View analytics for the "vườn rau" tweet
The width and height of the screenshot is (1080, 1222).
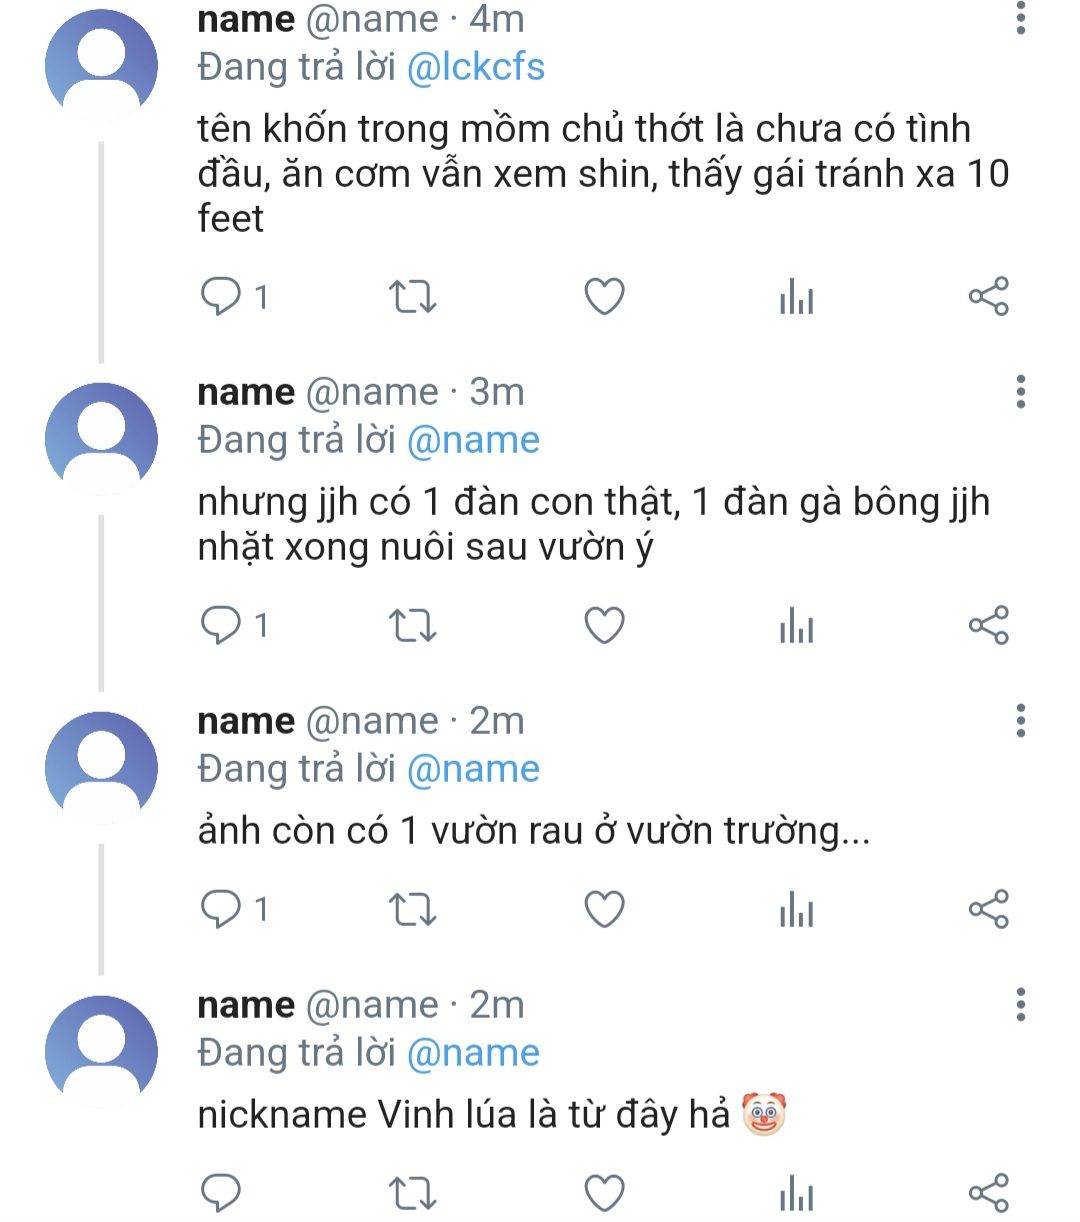coord(796,909)
